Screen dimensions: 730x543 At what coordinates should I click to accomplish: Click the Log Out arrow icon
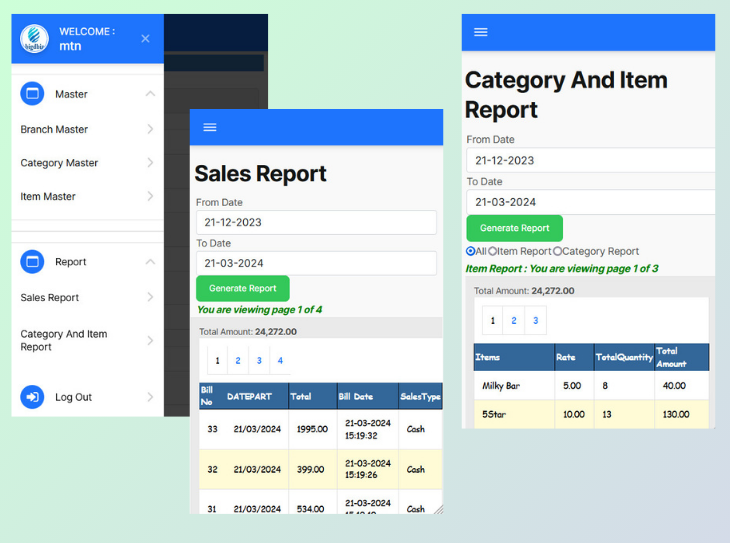pyautogui.click(x=32, y=397)
